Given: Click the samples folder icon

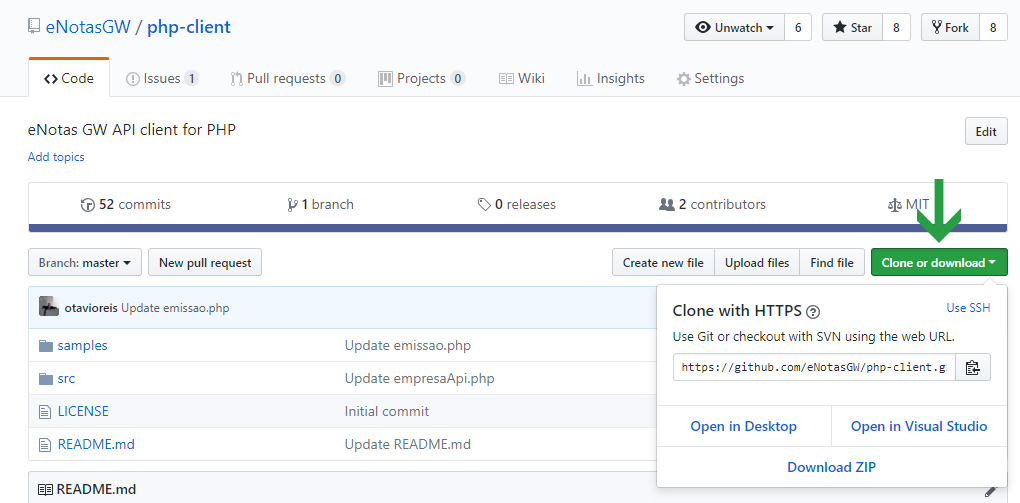Looking at the screenshot, I should tap(45, 346).
